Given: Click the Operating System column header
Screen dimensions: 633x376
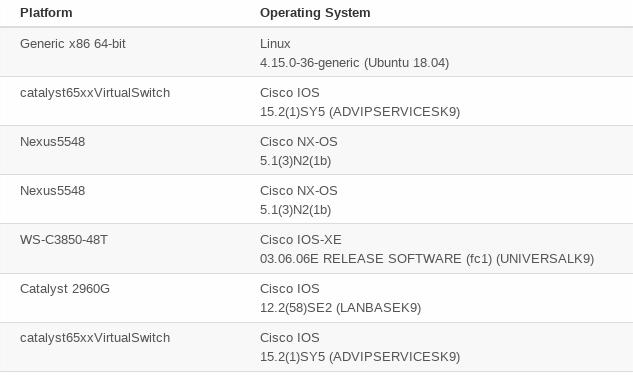Looking at the screenshot, I should [x=315, y=13].
